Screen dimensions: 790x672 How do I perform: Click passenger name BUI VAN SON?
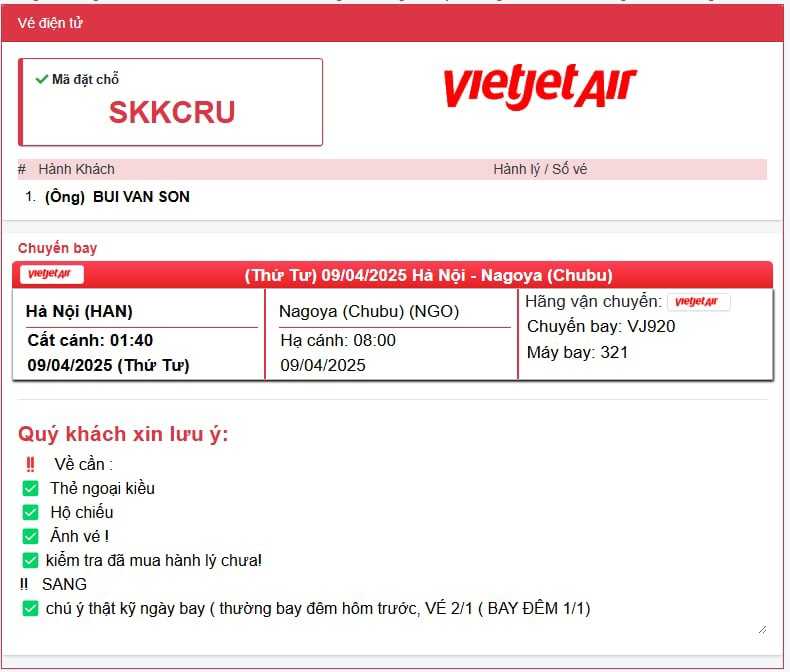141,197
